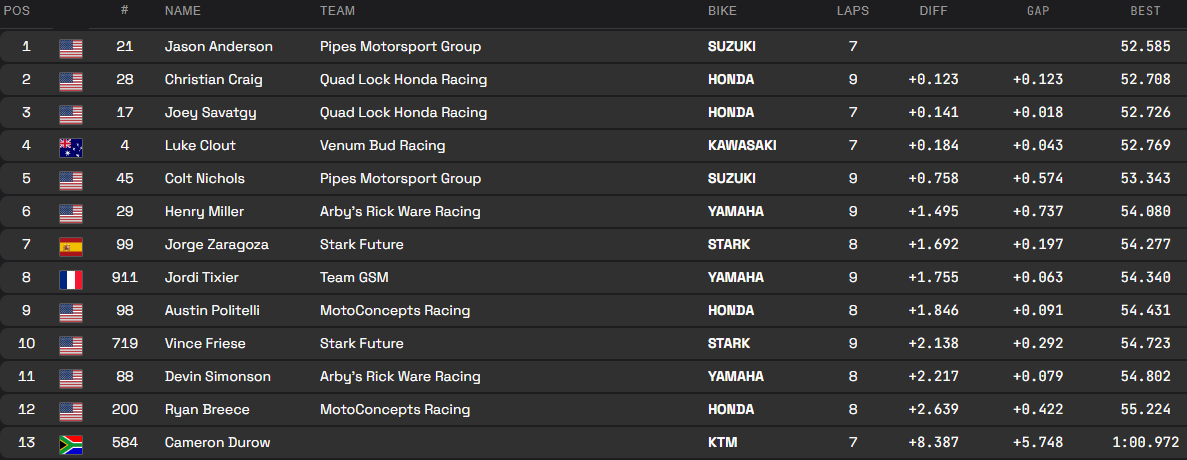Image resolution: width=1187 pixels, height=460 pixels.
Task: Select rider Joey Savatgy
Action: point(210,113)
